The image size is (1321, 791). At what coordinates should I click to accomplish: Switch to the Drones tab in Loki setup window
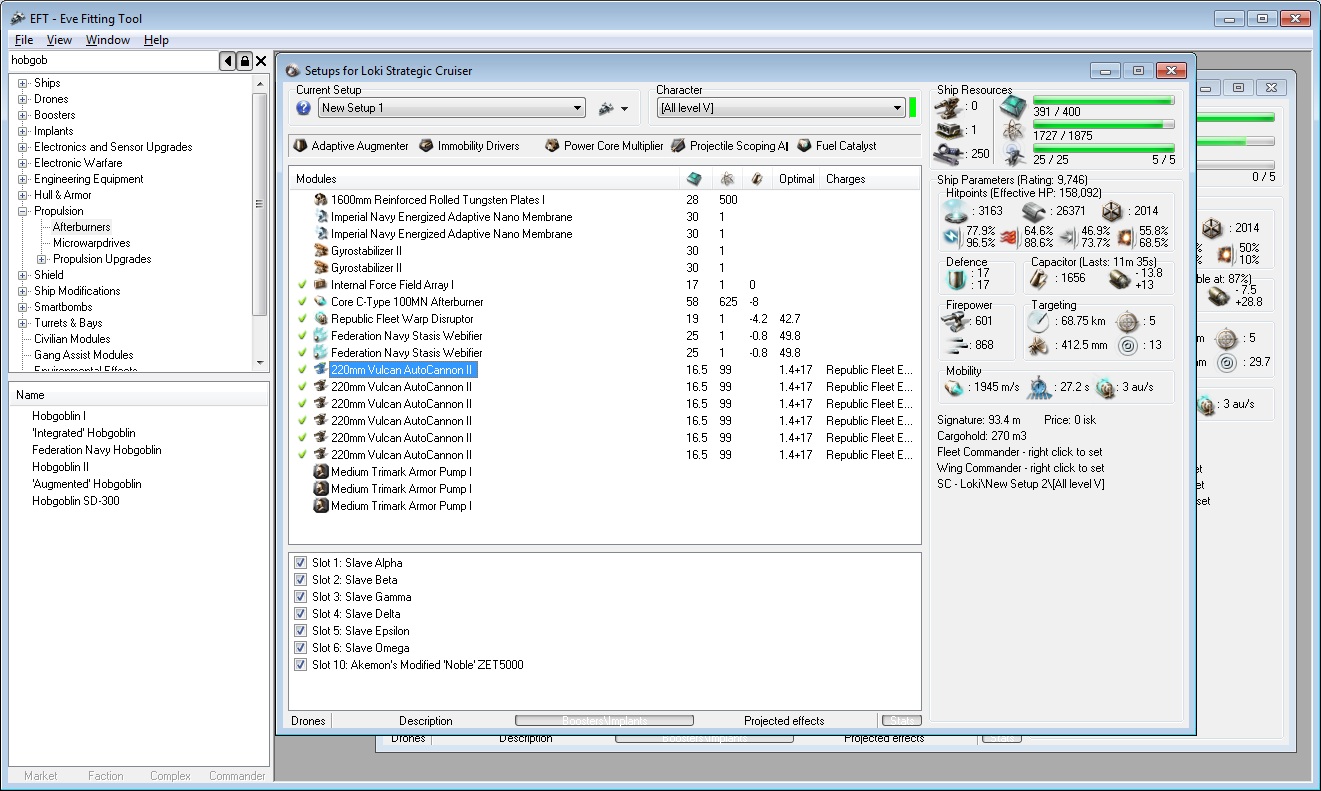[308, 720]
